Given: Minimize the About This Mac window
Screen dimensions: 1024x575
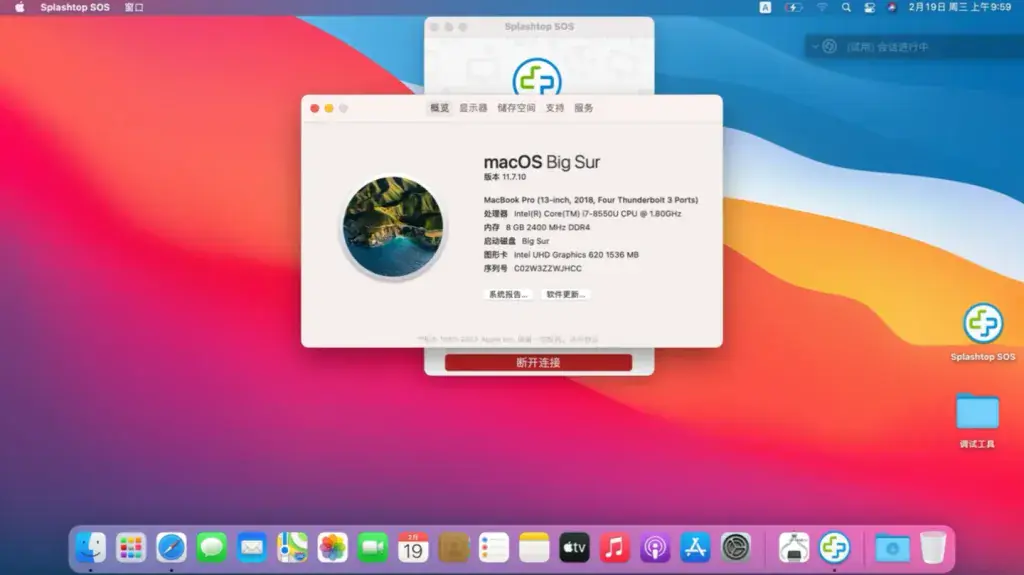Looking at the screenshot, I should [329, 108].
